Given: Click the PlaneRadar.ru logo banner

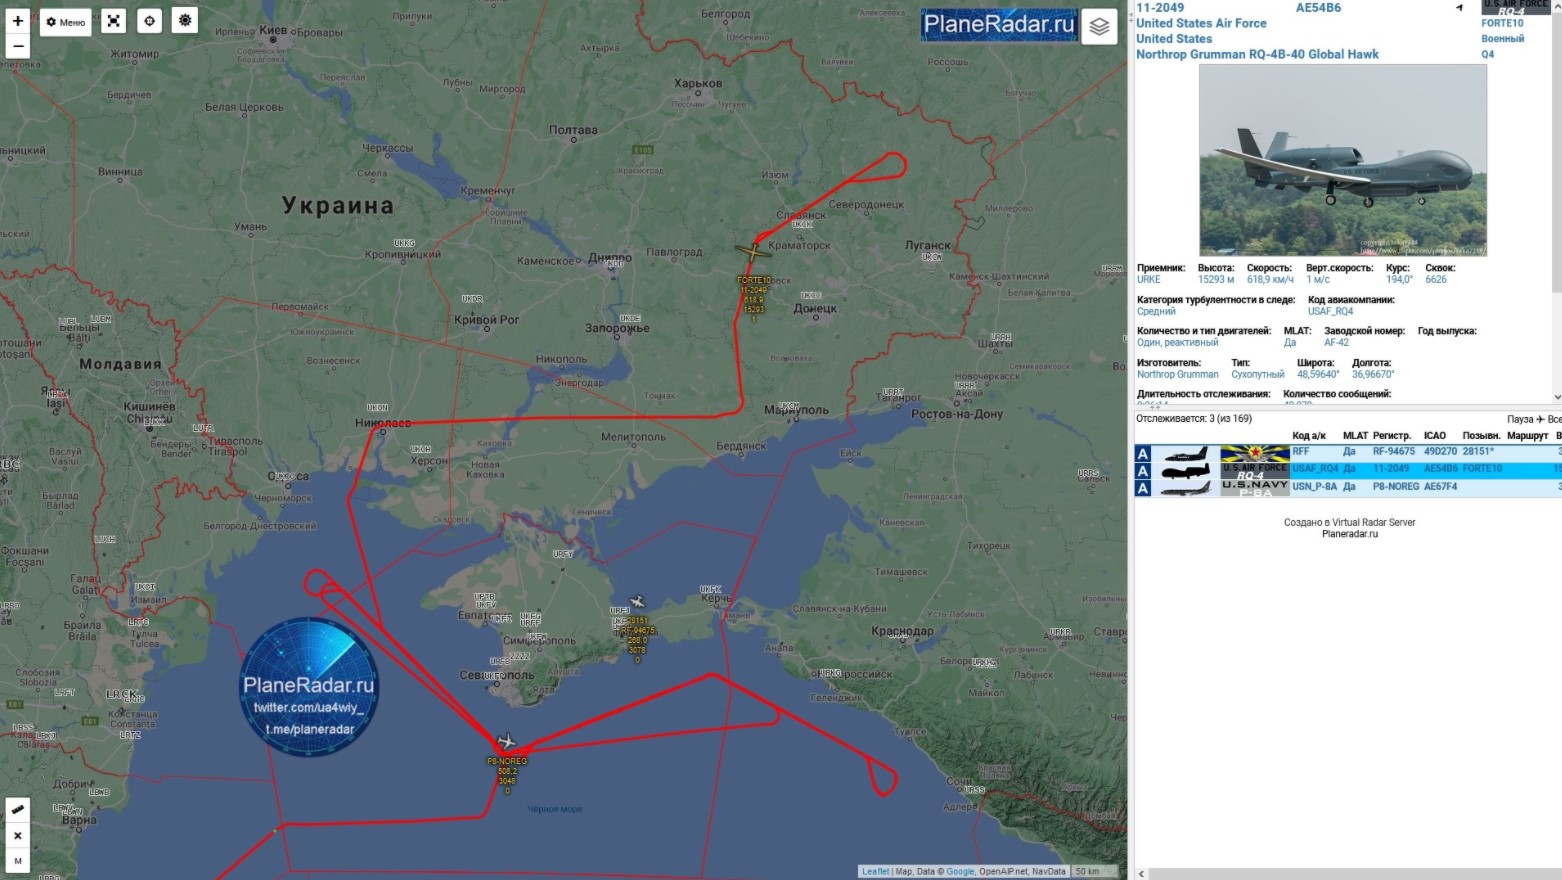Looking at the screenshot, I should click(999, 24).
